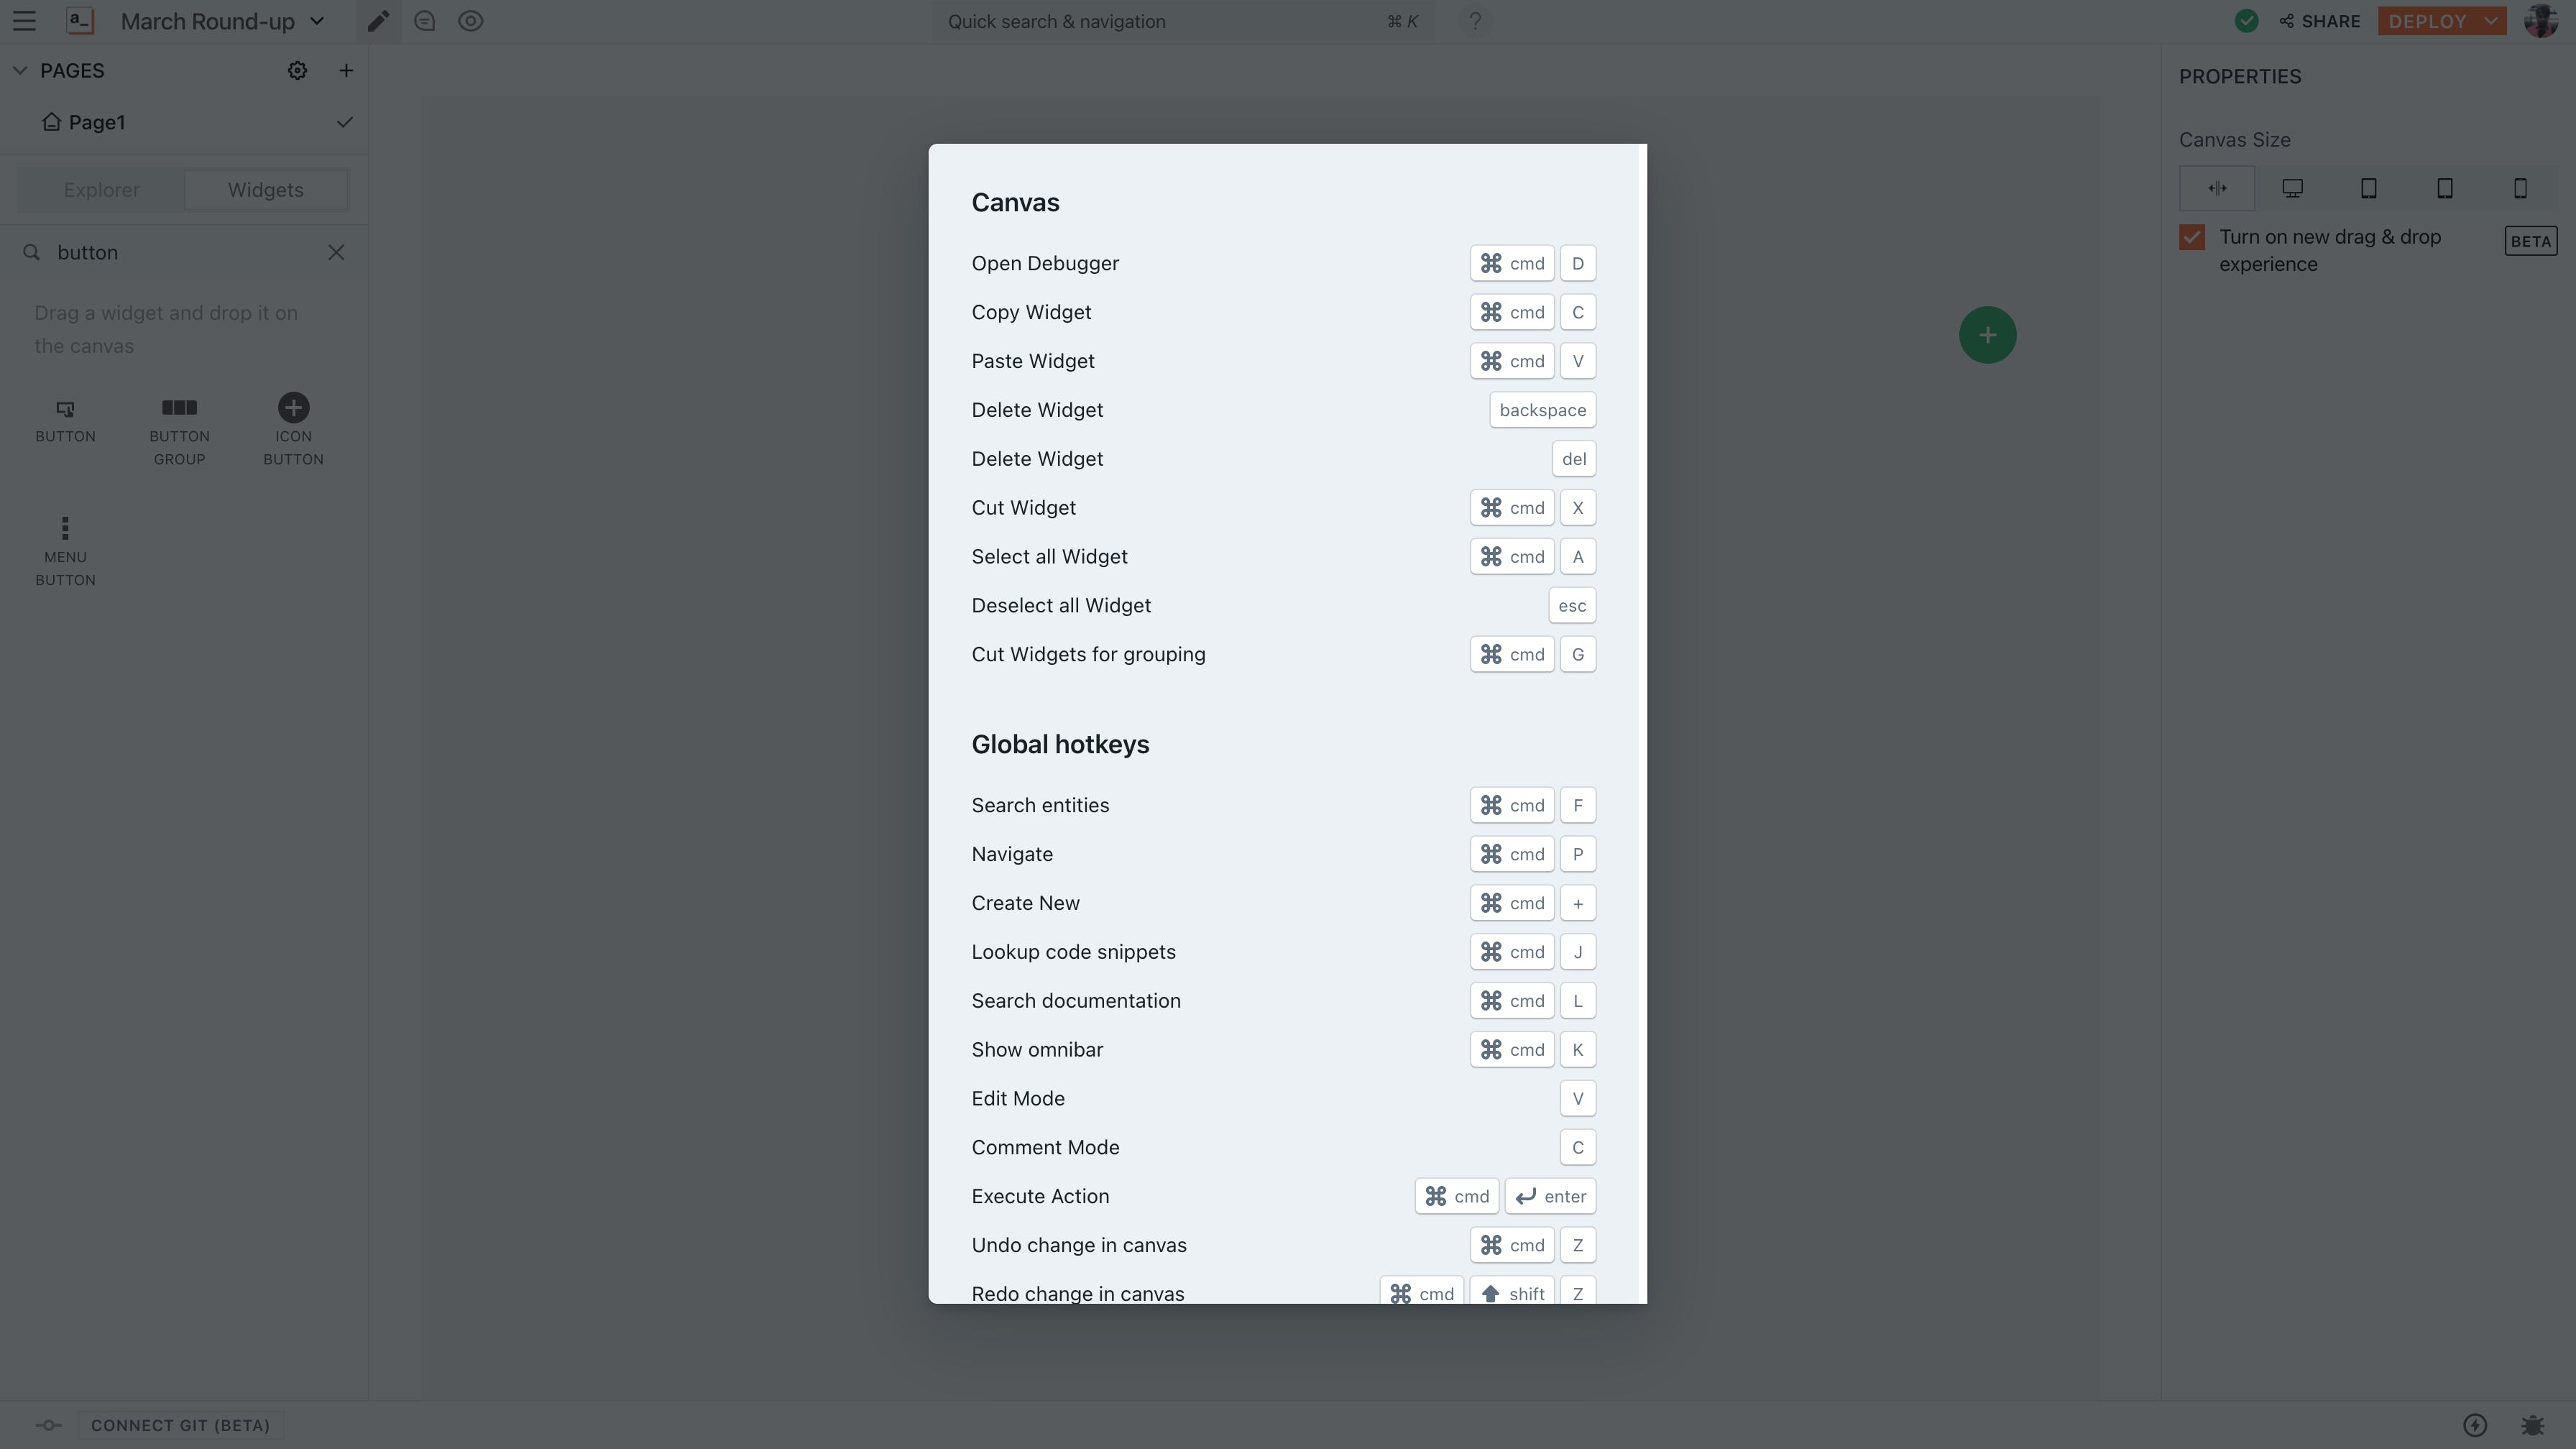Click the 'Cut Widget' shortcut label

coord(1023,508)
